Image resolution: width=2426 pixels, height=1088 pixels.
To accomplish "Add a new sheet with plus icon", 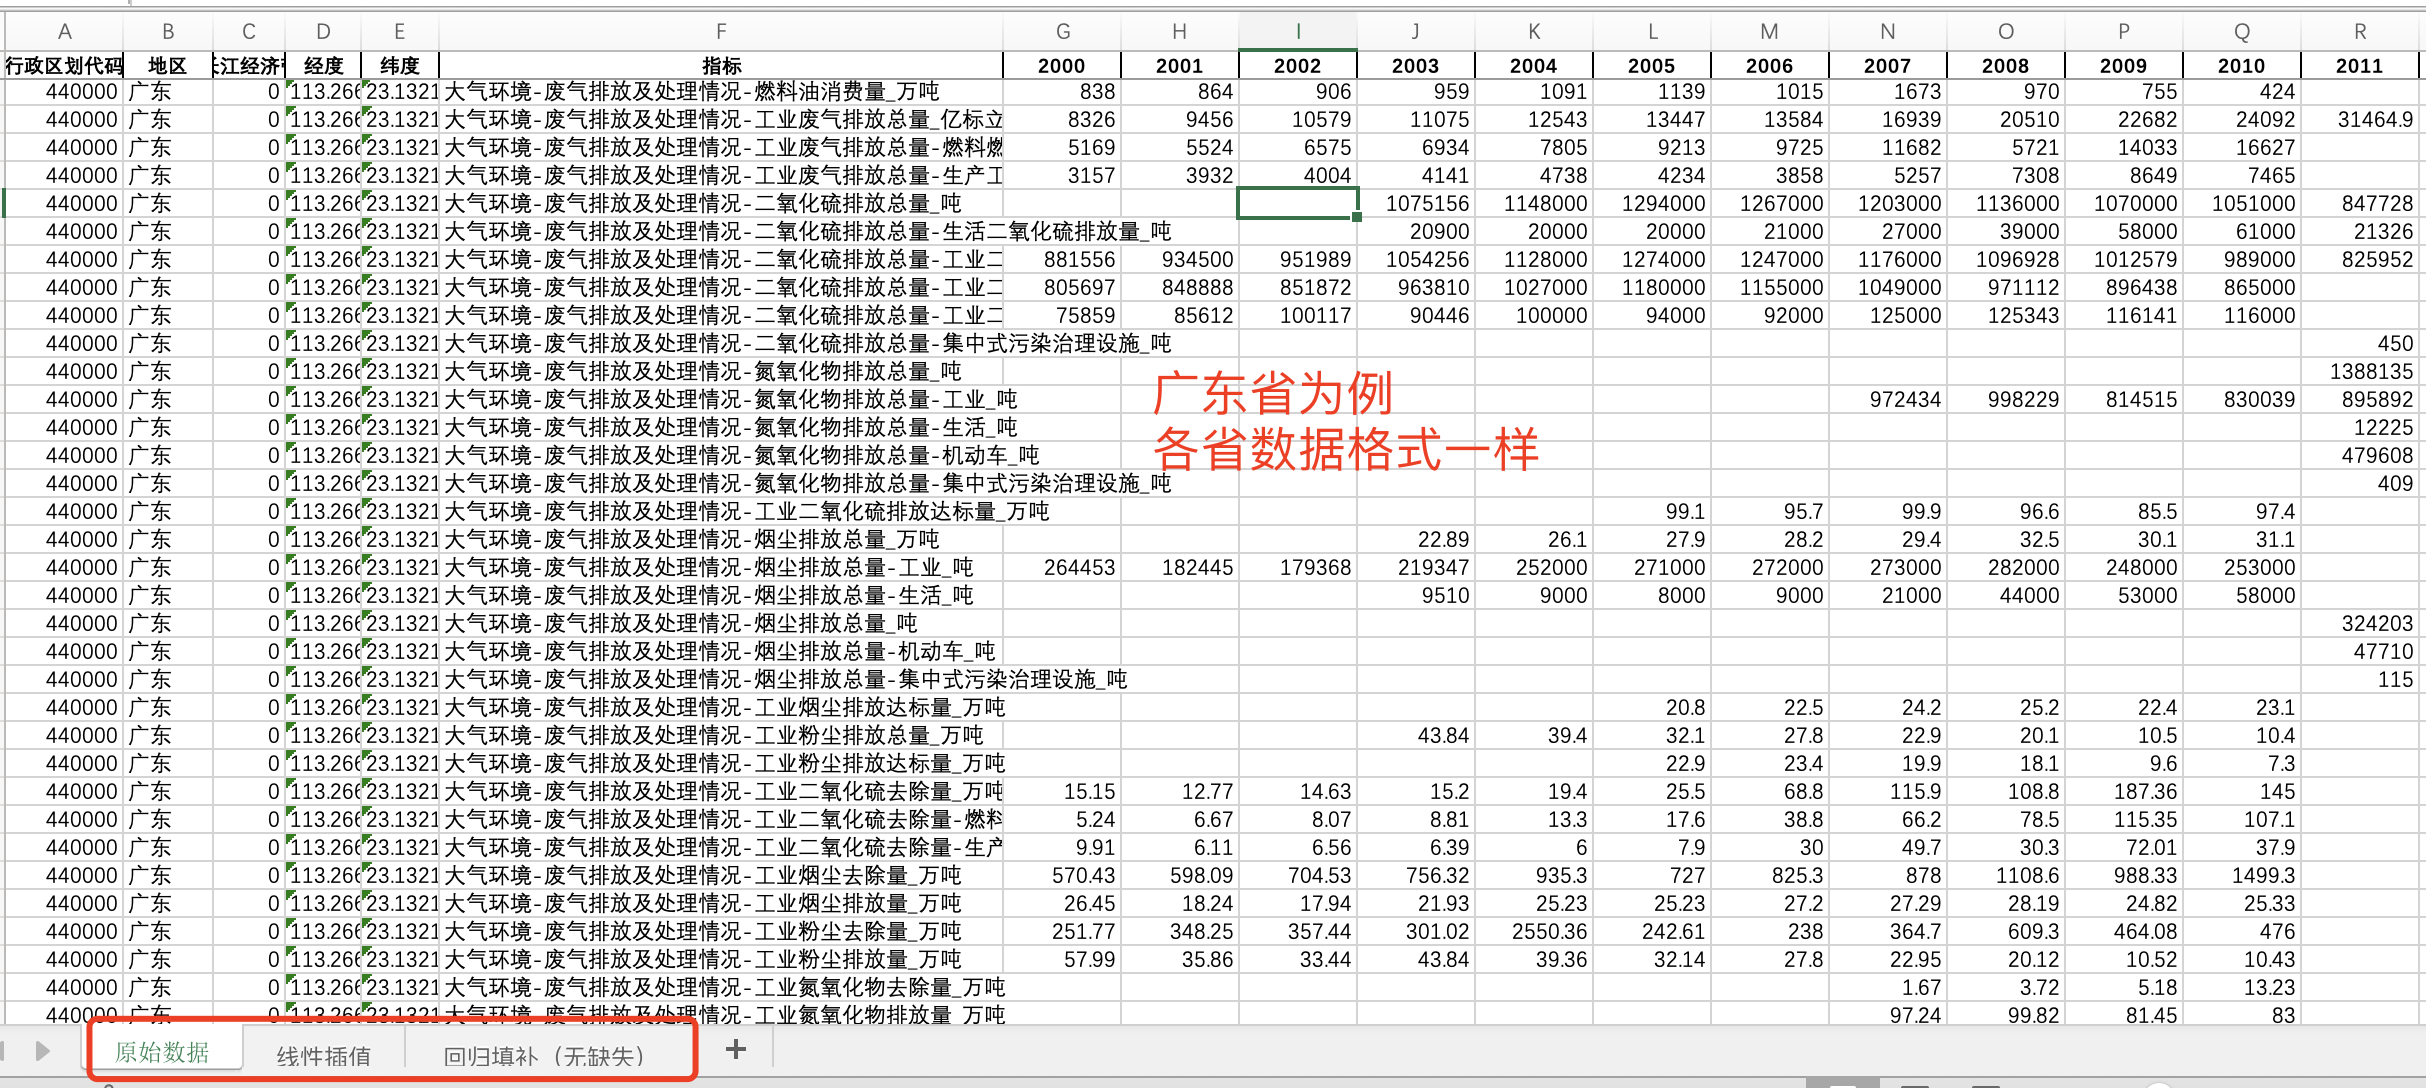I will click(735, 1049).
